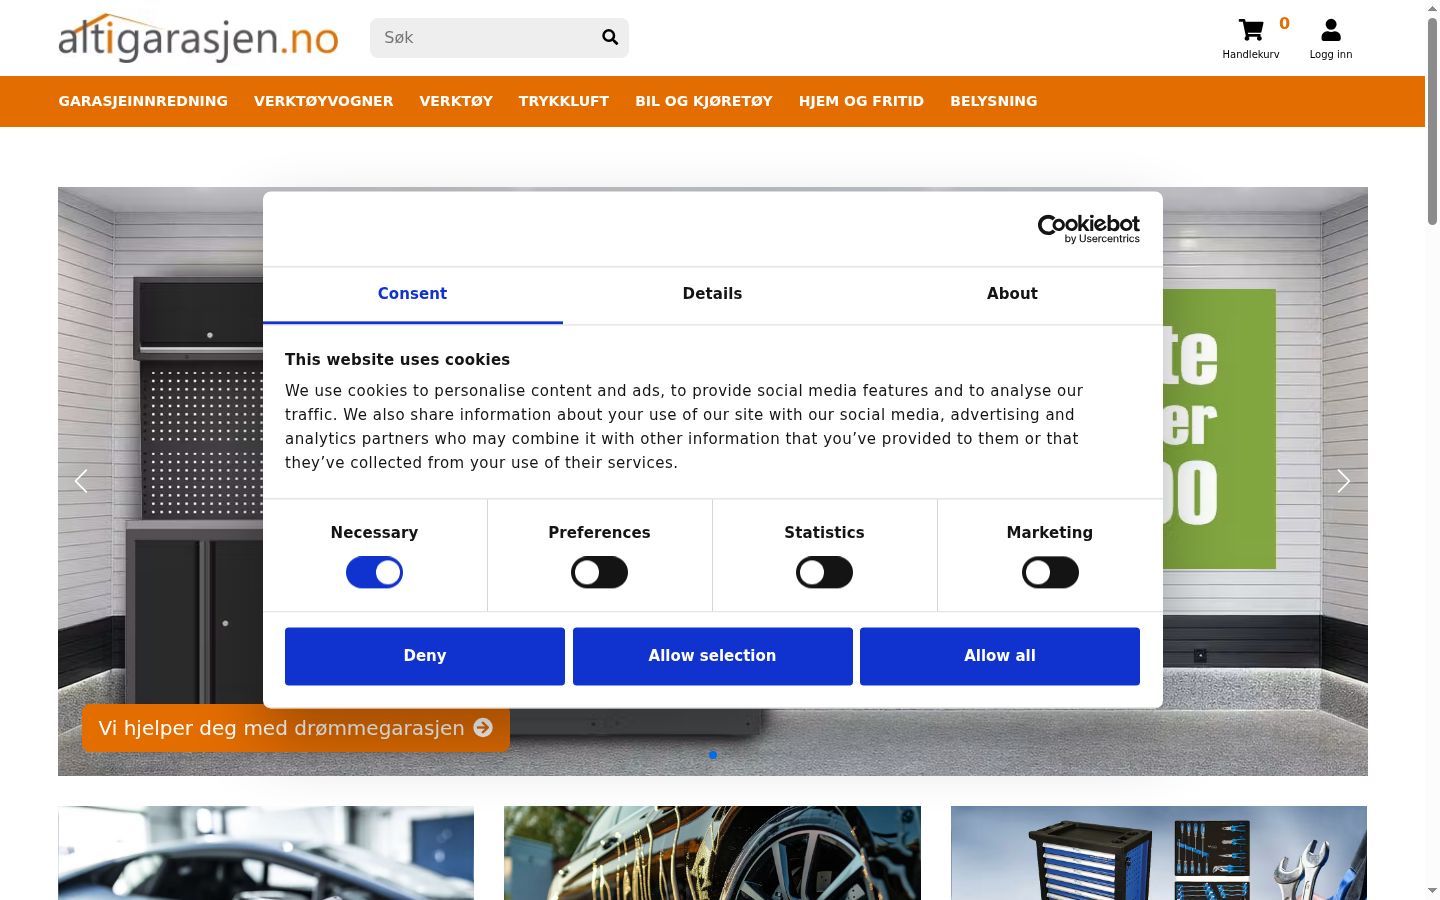
Task: Show previous carousel slide arrow
Action: pos(82,481)
